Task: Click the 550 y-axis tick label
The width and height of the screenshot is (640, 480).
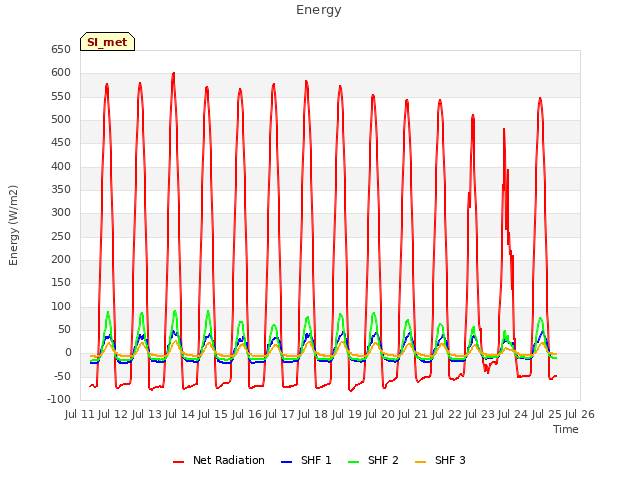Action: click(x=61, y=97)
